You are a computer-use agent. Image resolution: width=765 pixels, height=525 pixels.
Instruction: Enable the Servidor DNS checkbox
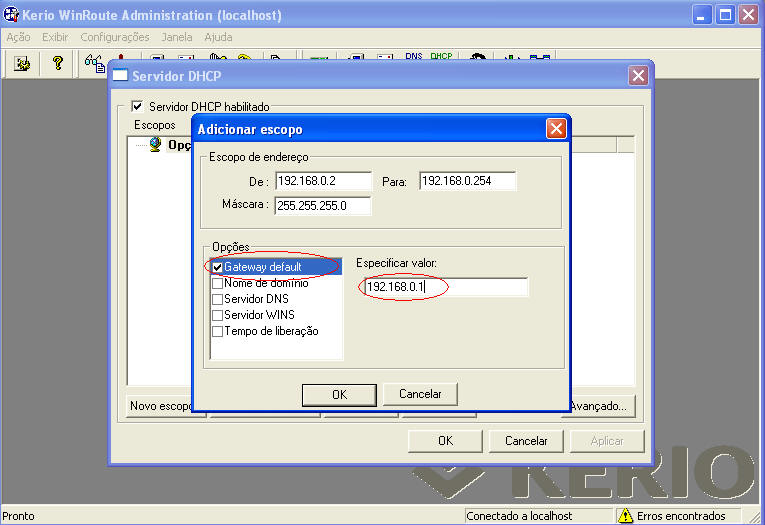(x=217, y=299)
